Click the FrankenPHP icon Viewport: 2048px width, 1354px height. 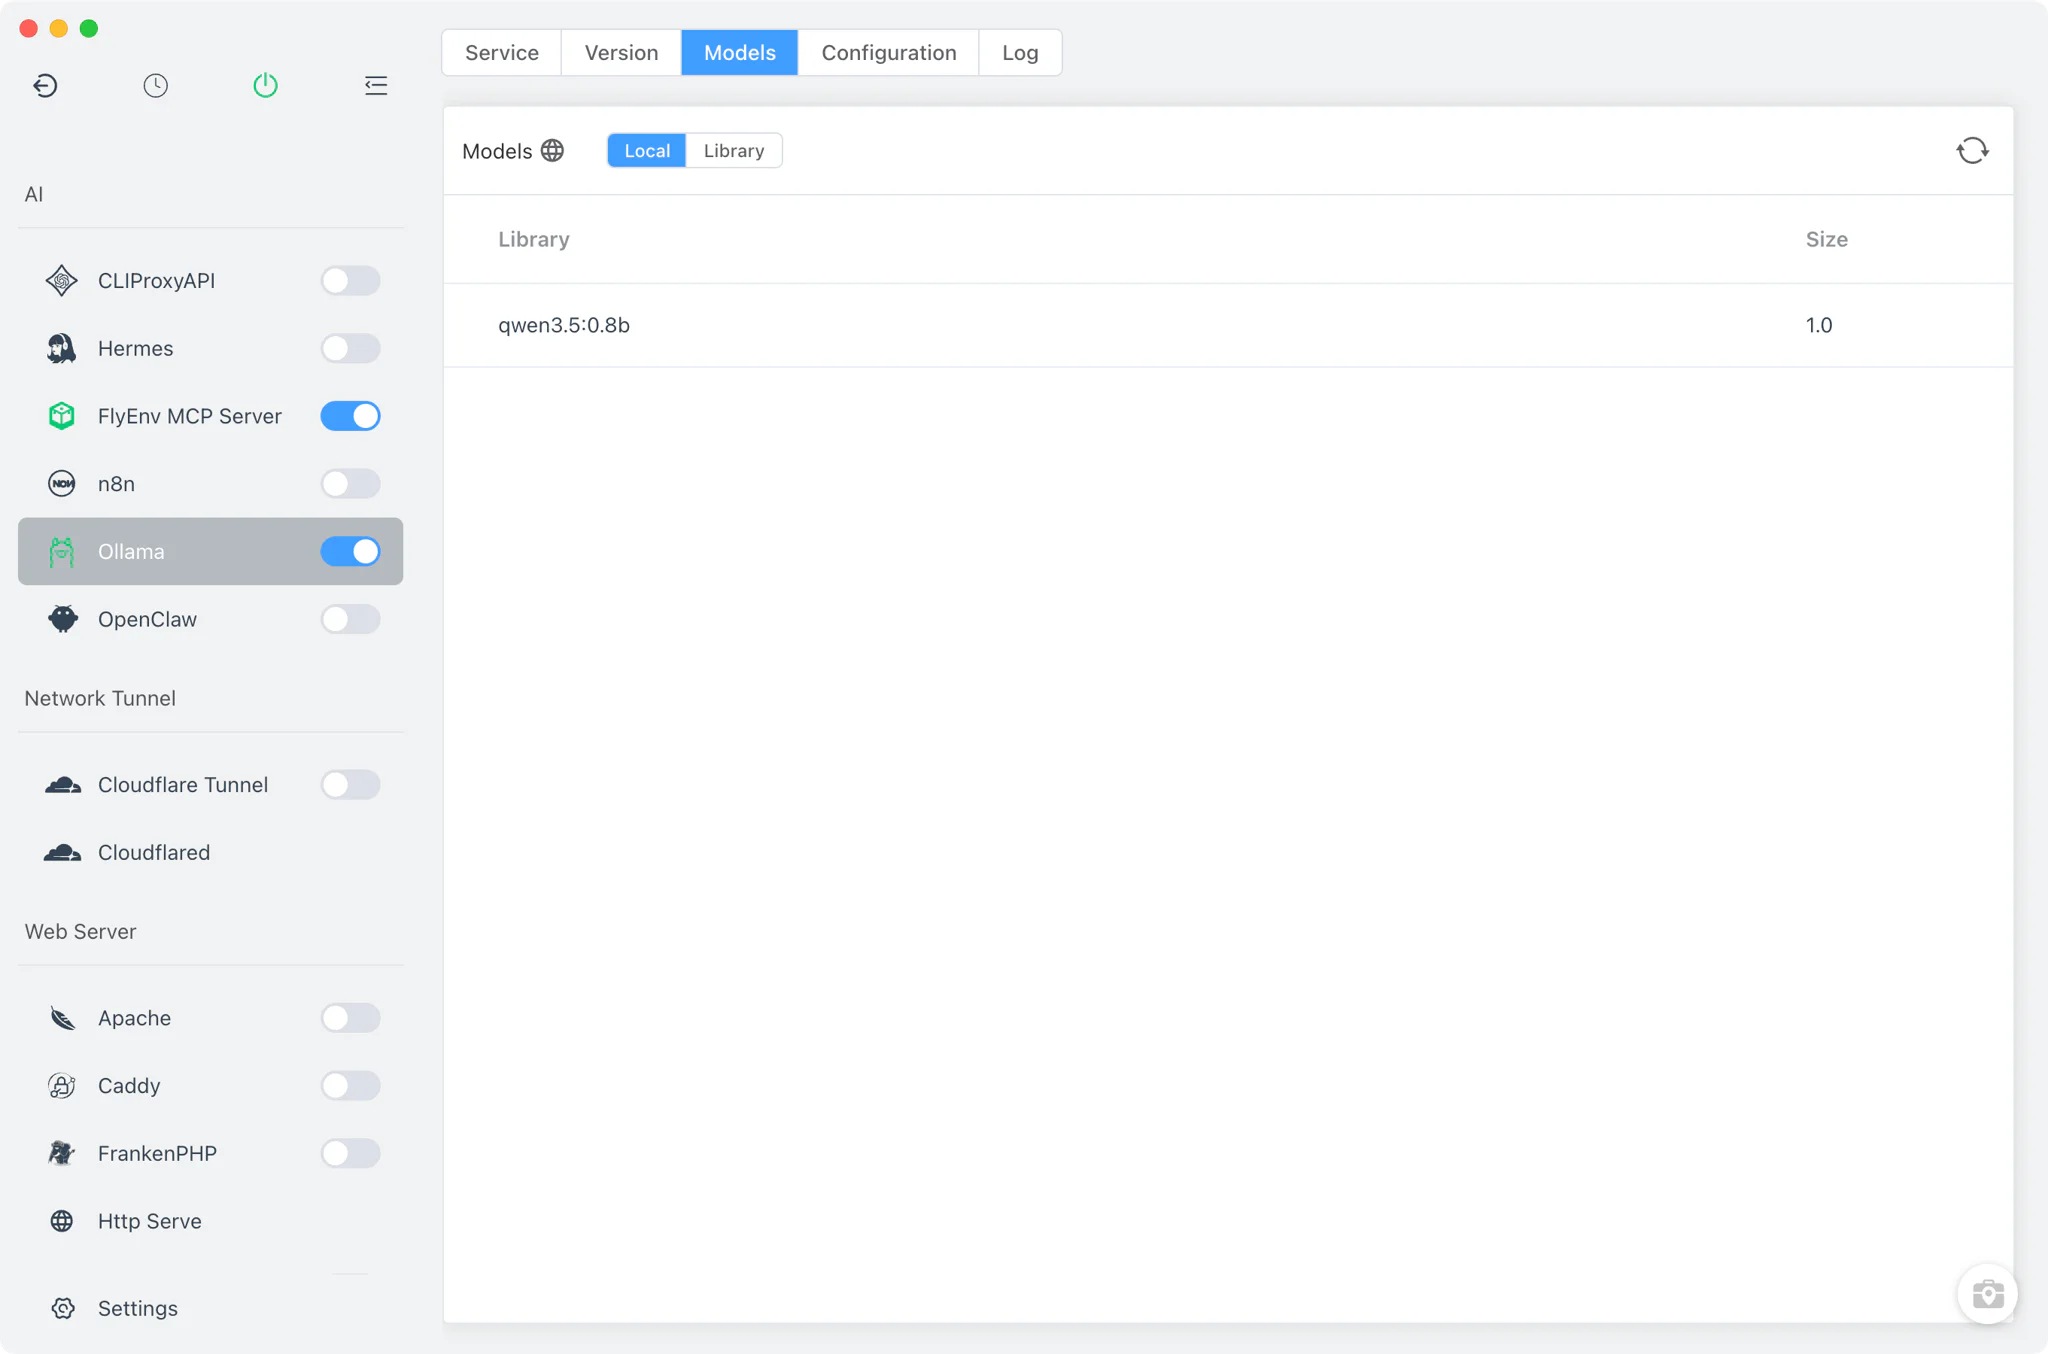(x=62, y=1153)
